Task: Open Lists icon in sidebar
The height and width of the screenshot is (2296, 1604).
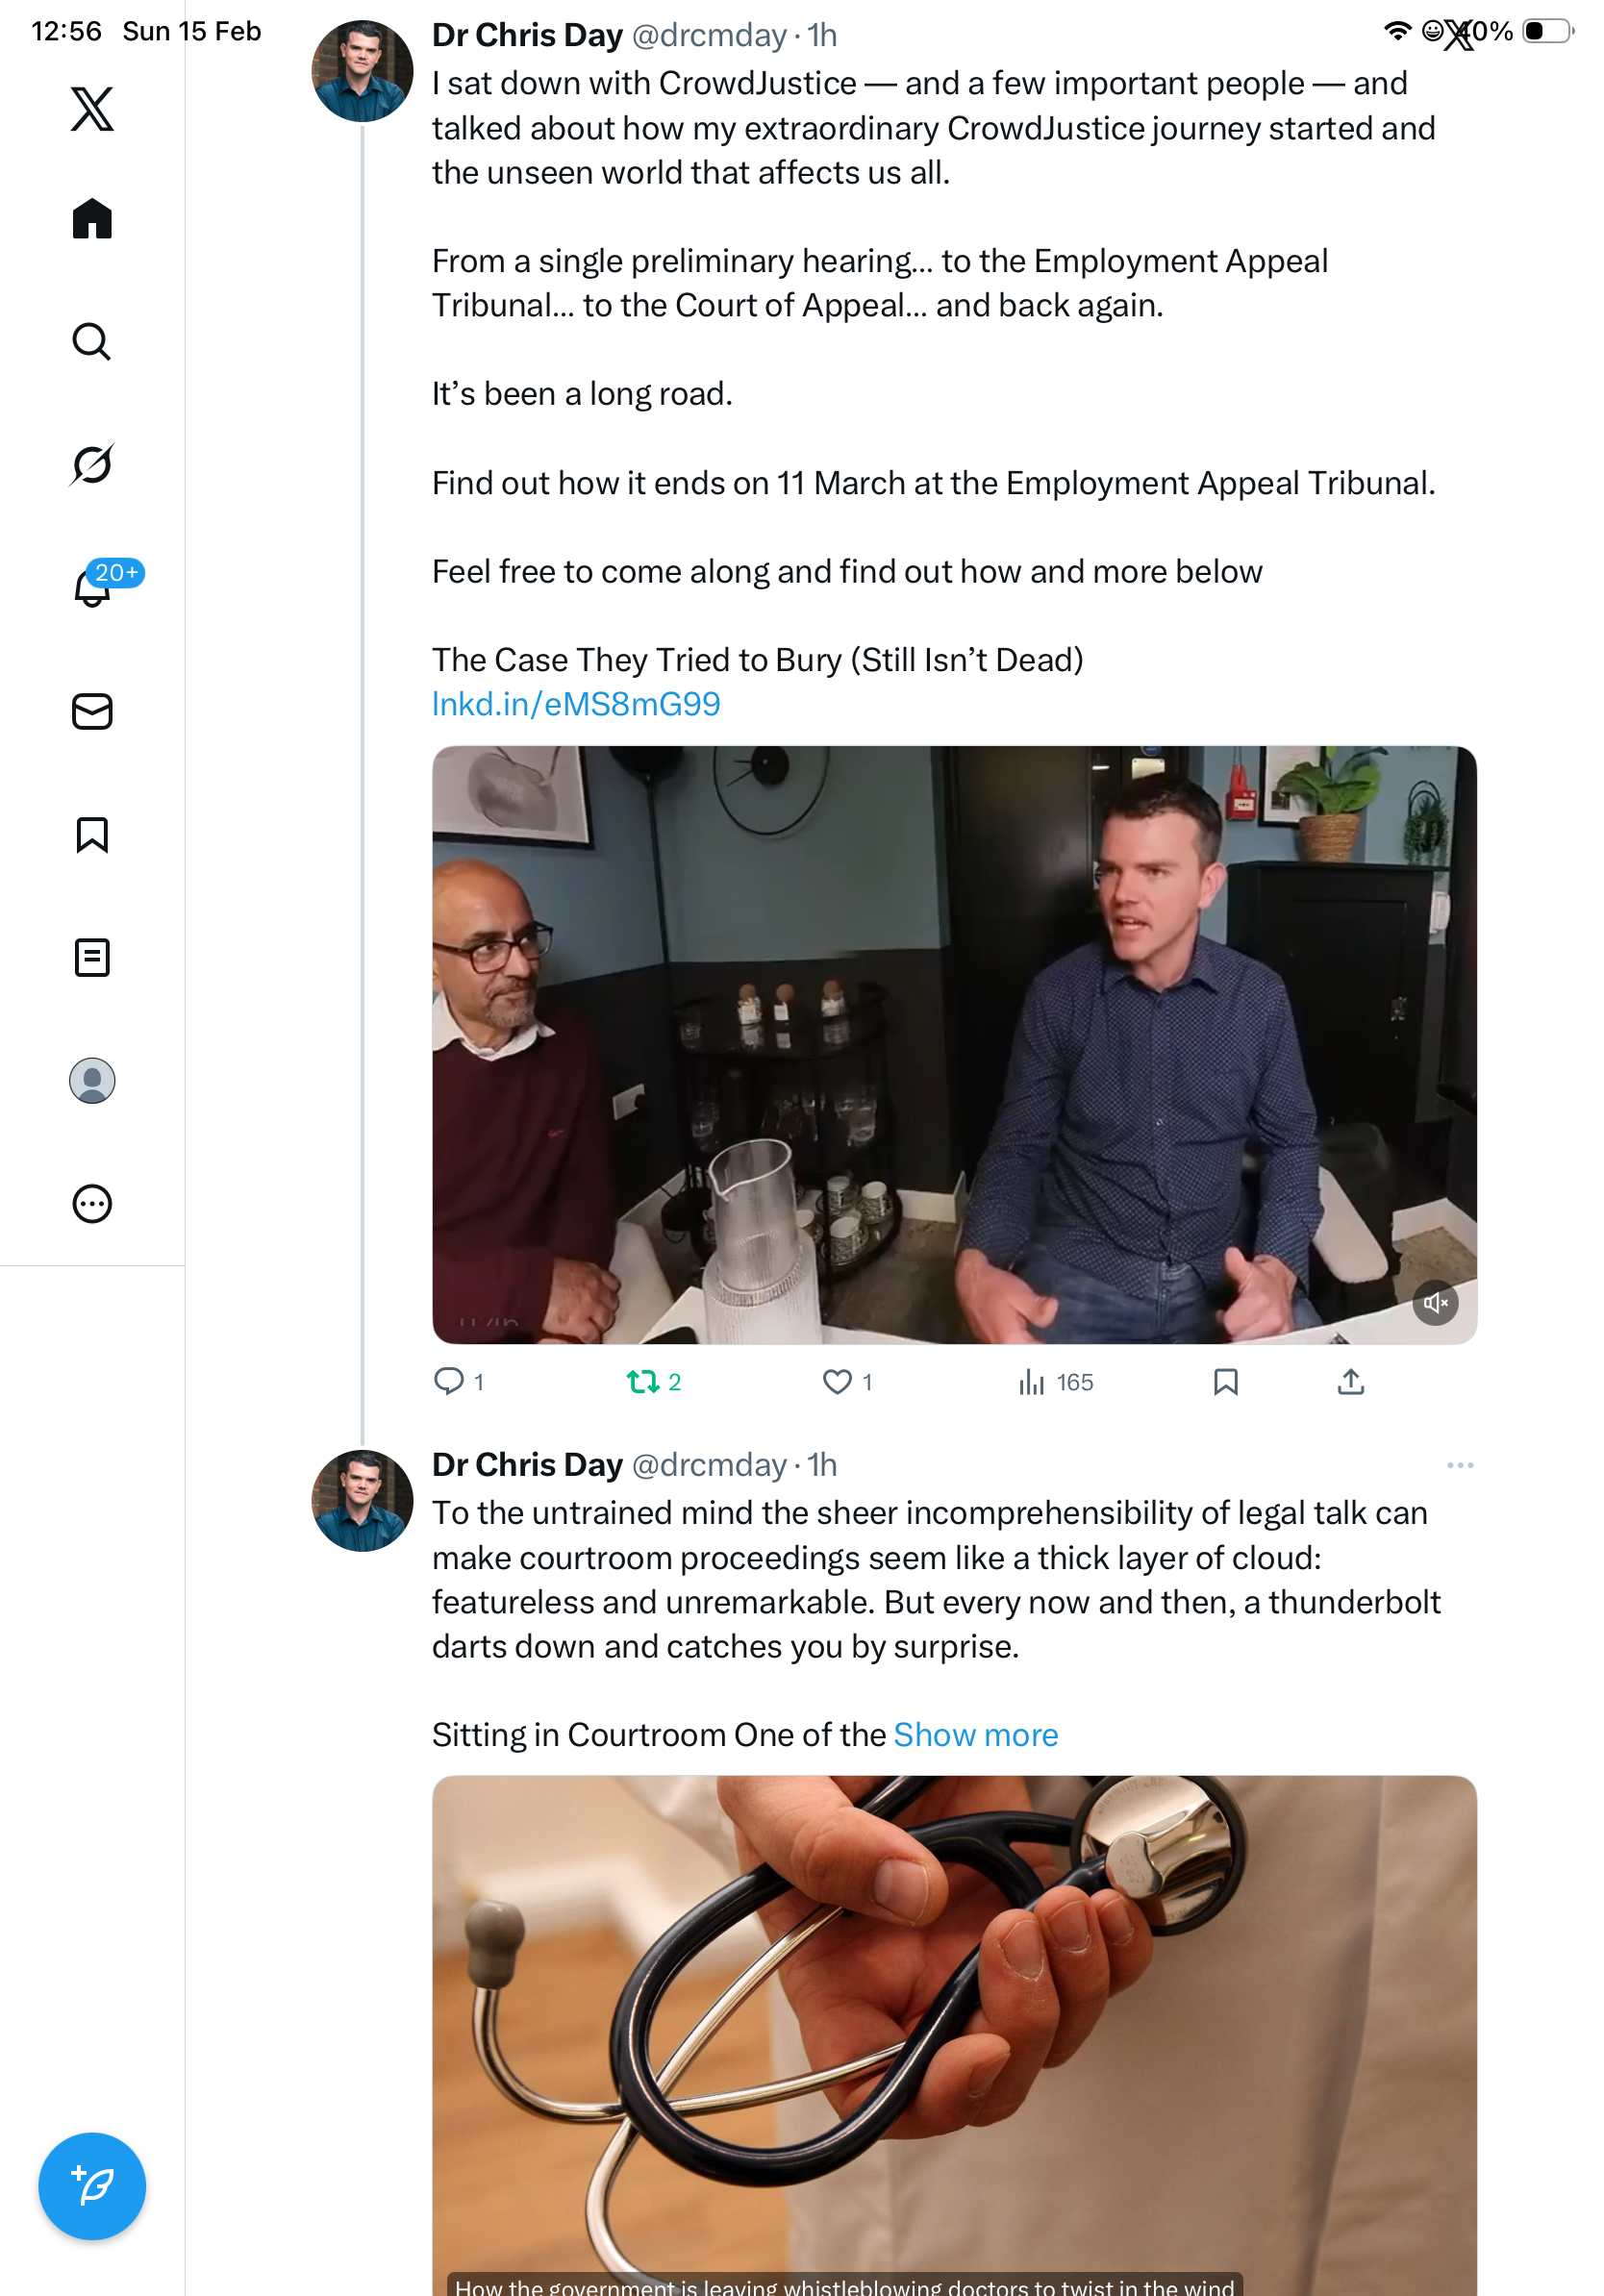Action: tap(92, 958)
